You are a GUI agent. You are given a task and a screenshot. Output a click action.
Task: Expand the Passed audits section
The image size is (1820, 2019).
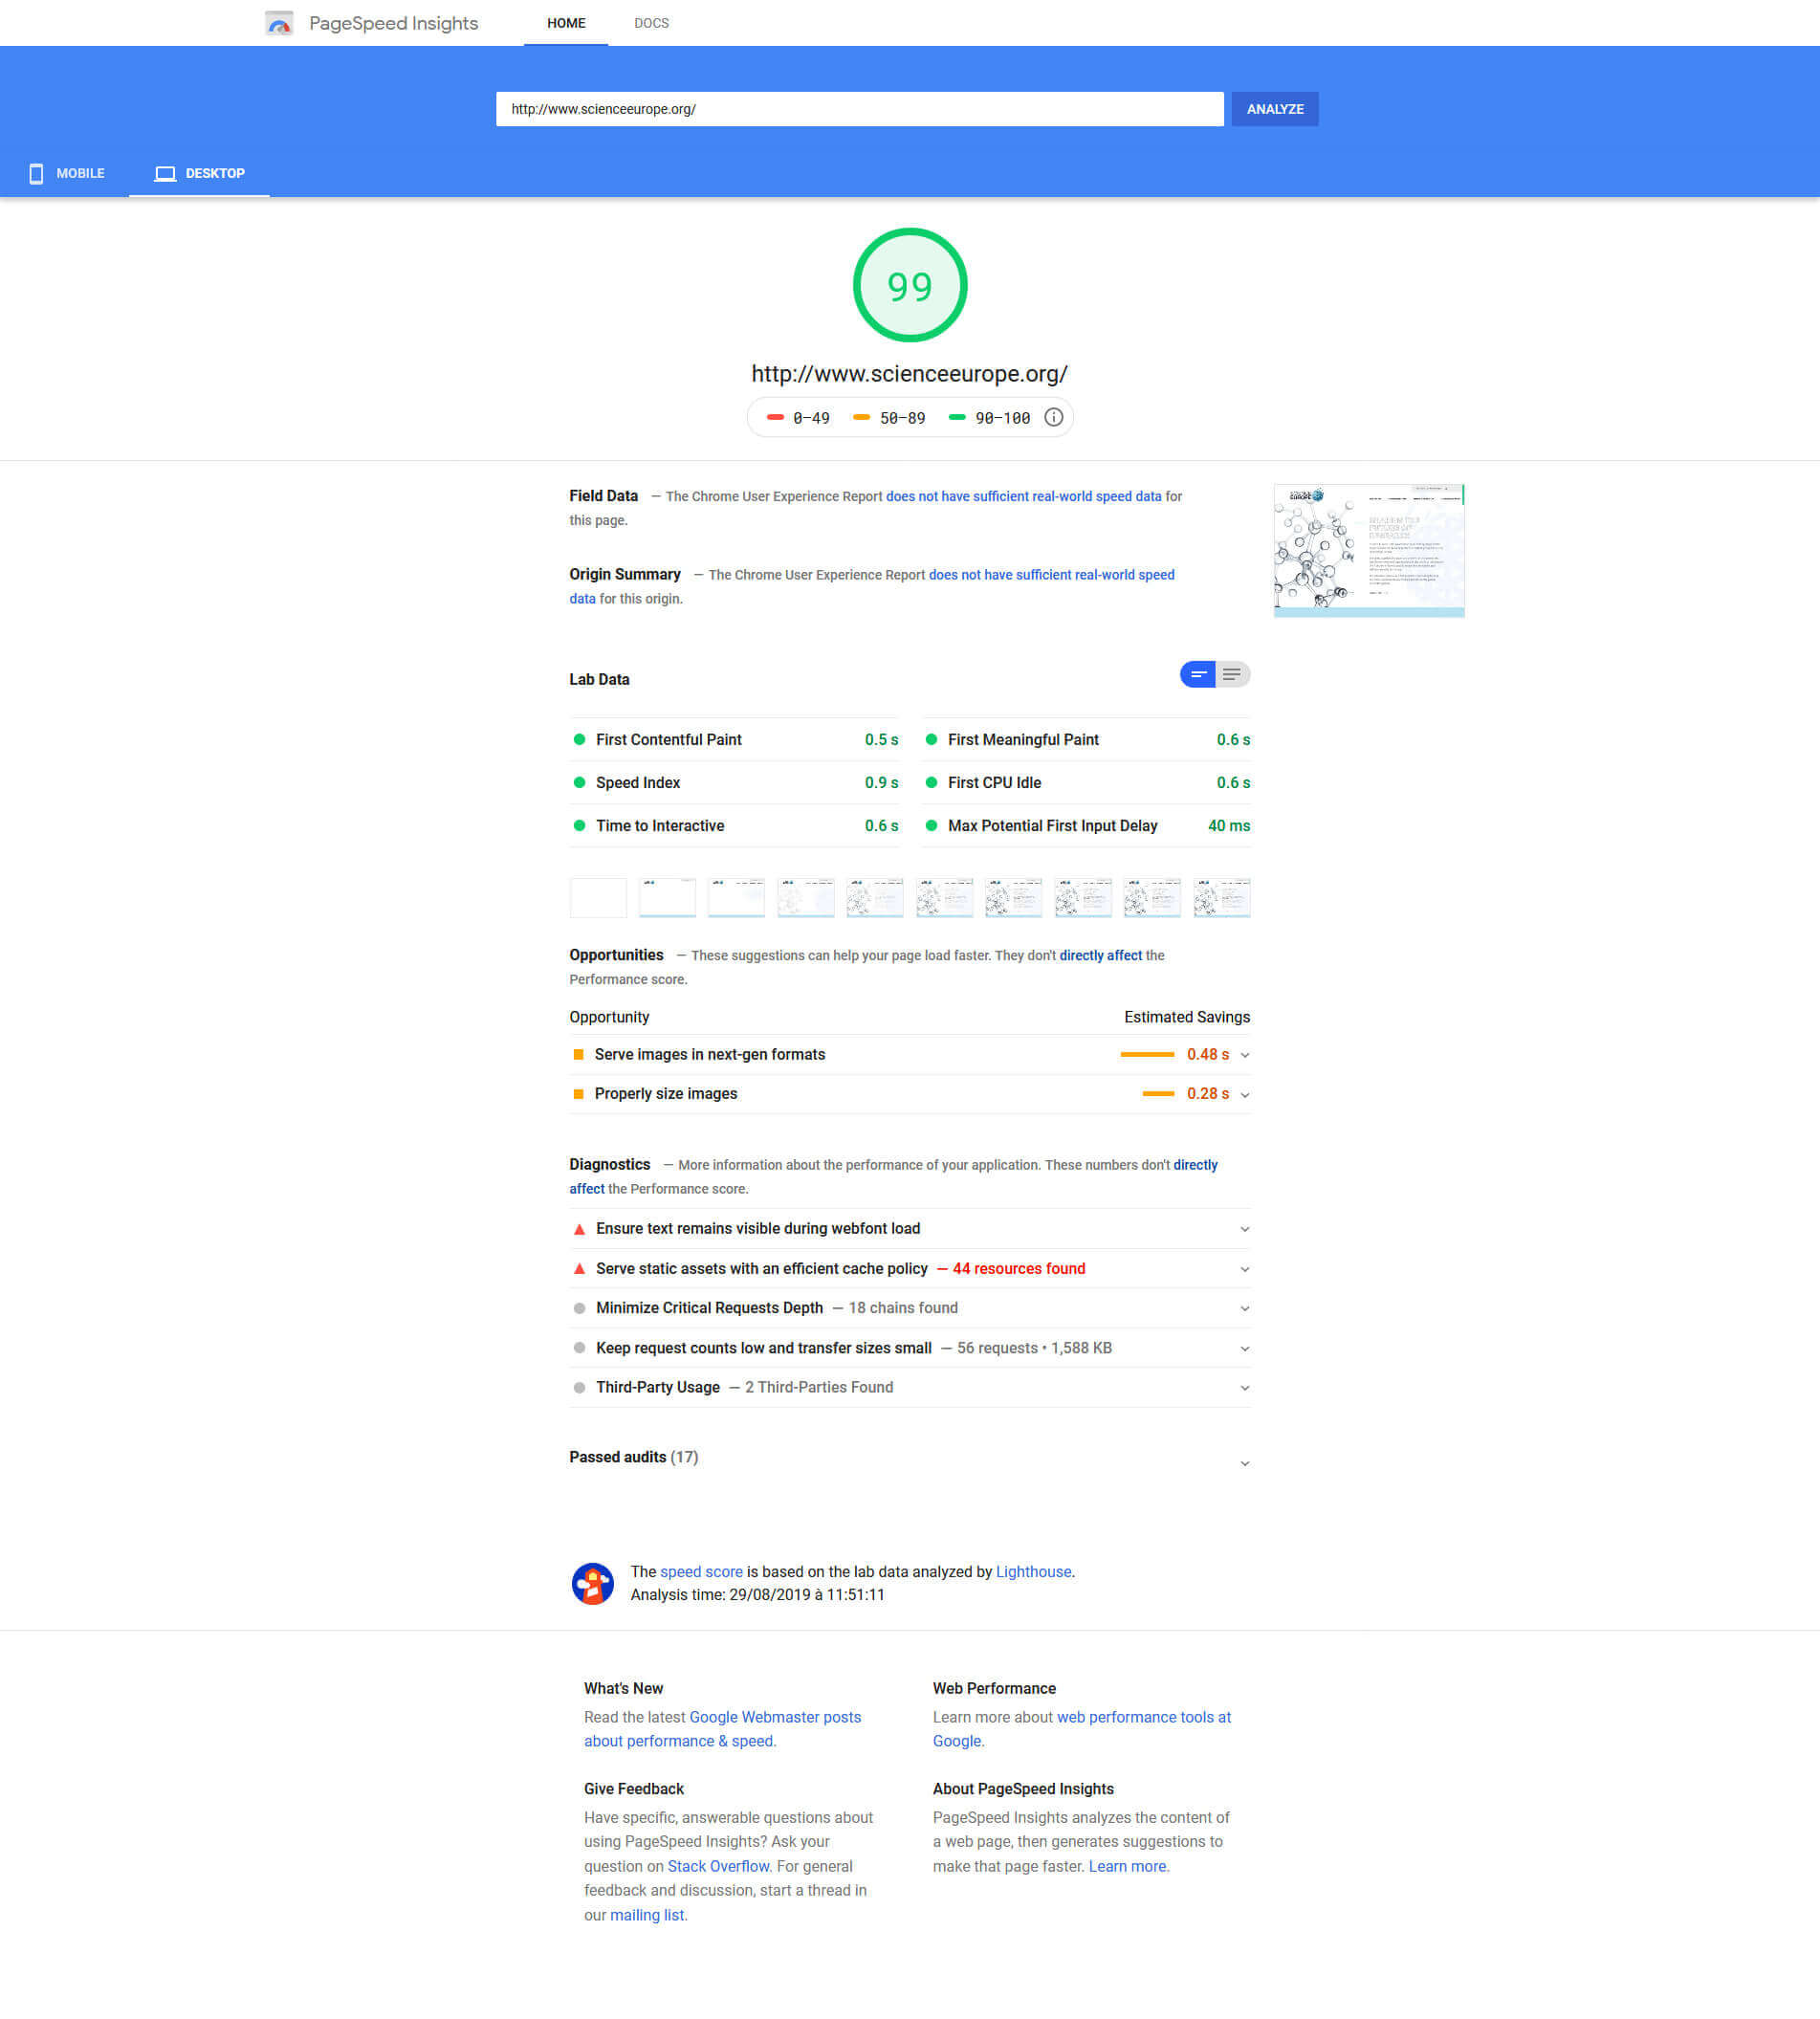pyautogui.click(x=1244, y=1462)
